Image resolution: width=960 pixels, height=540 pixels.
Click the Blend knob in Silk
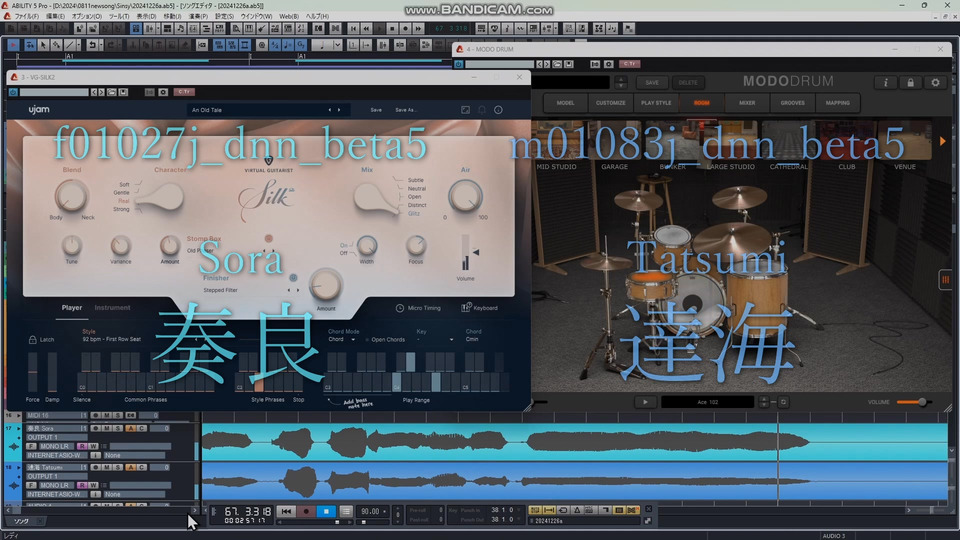(71, 197)
